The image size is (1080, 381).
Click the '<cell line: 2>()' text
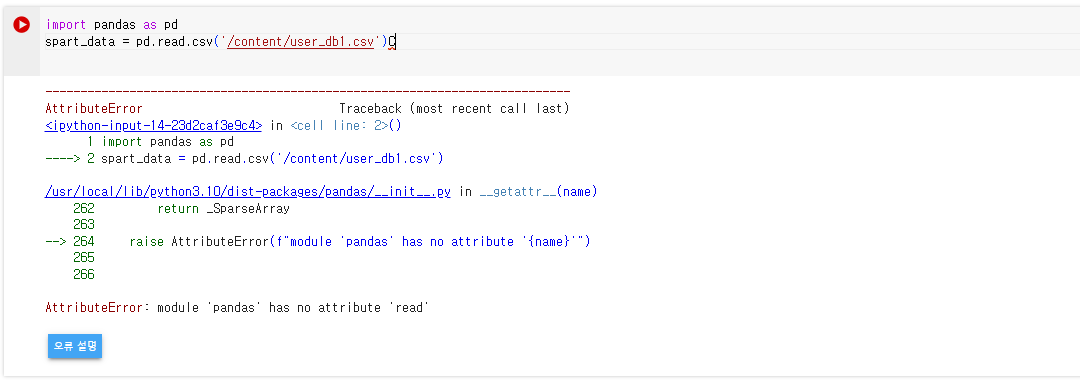point(346,125)
